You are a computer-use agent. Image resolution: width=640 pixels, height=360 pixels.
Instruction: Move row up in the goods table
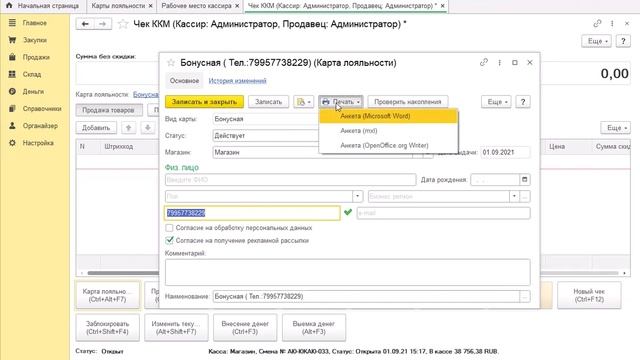129,128
